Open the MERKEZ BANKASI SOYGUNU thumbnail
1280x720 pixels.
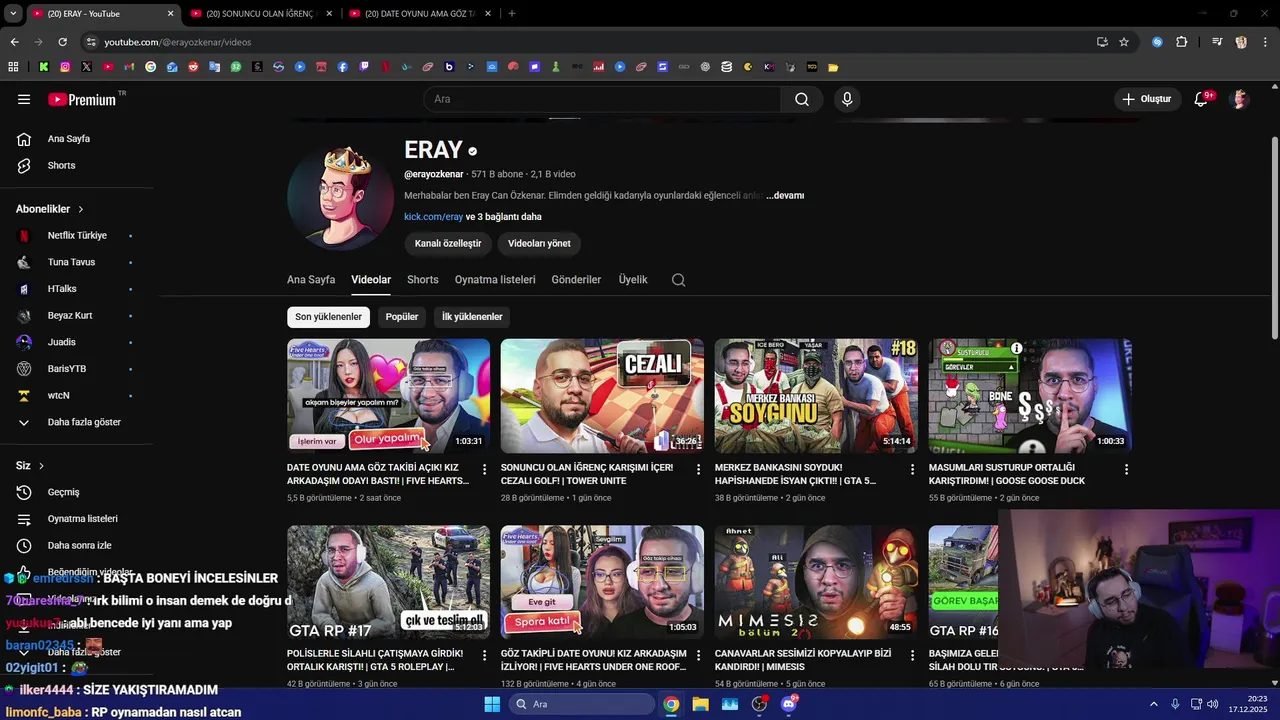pos(816,395)
